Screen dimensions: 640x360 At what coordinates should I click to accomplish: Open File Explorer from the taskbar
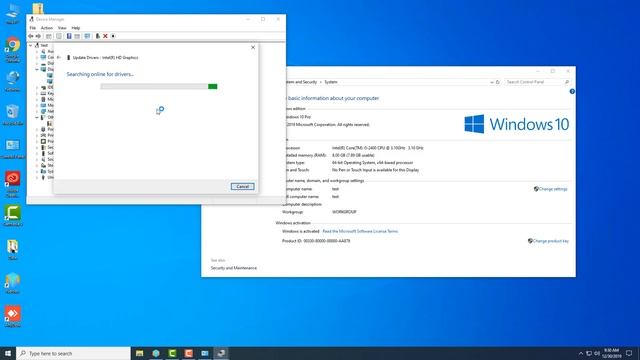[140, 353]
